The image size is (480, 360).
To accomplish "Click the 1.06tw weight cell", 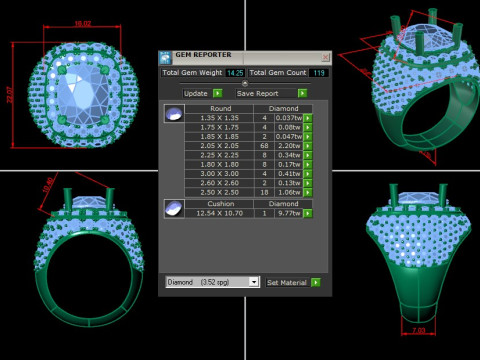I will click(x=289, y=192).
